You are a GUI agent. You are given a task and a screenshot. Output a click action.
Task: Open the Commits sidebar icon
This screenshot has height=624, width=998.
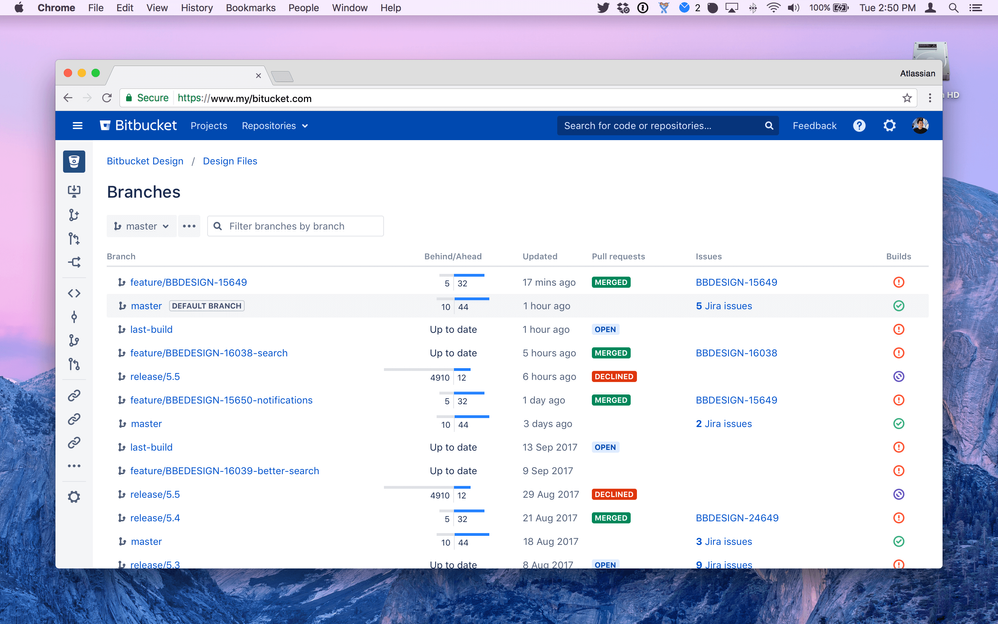(x=74, y=317)
